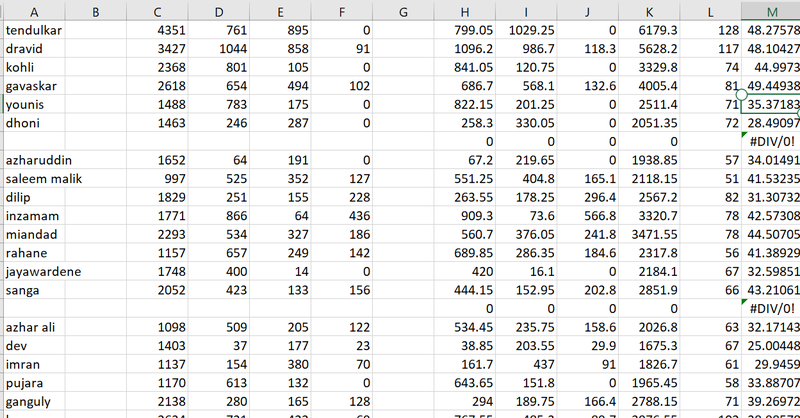
Task: Click the #DIV/0! error cell below sanga
Action: 771,309
